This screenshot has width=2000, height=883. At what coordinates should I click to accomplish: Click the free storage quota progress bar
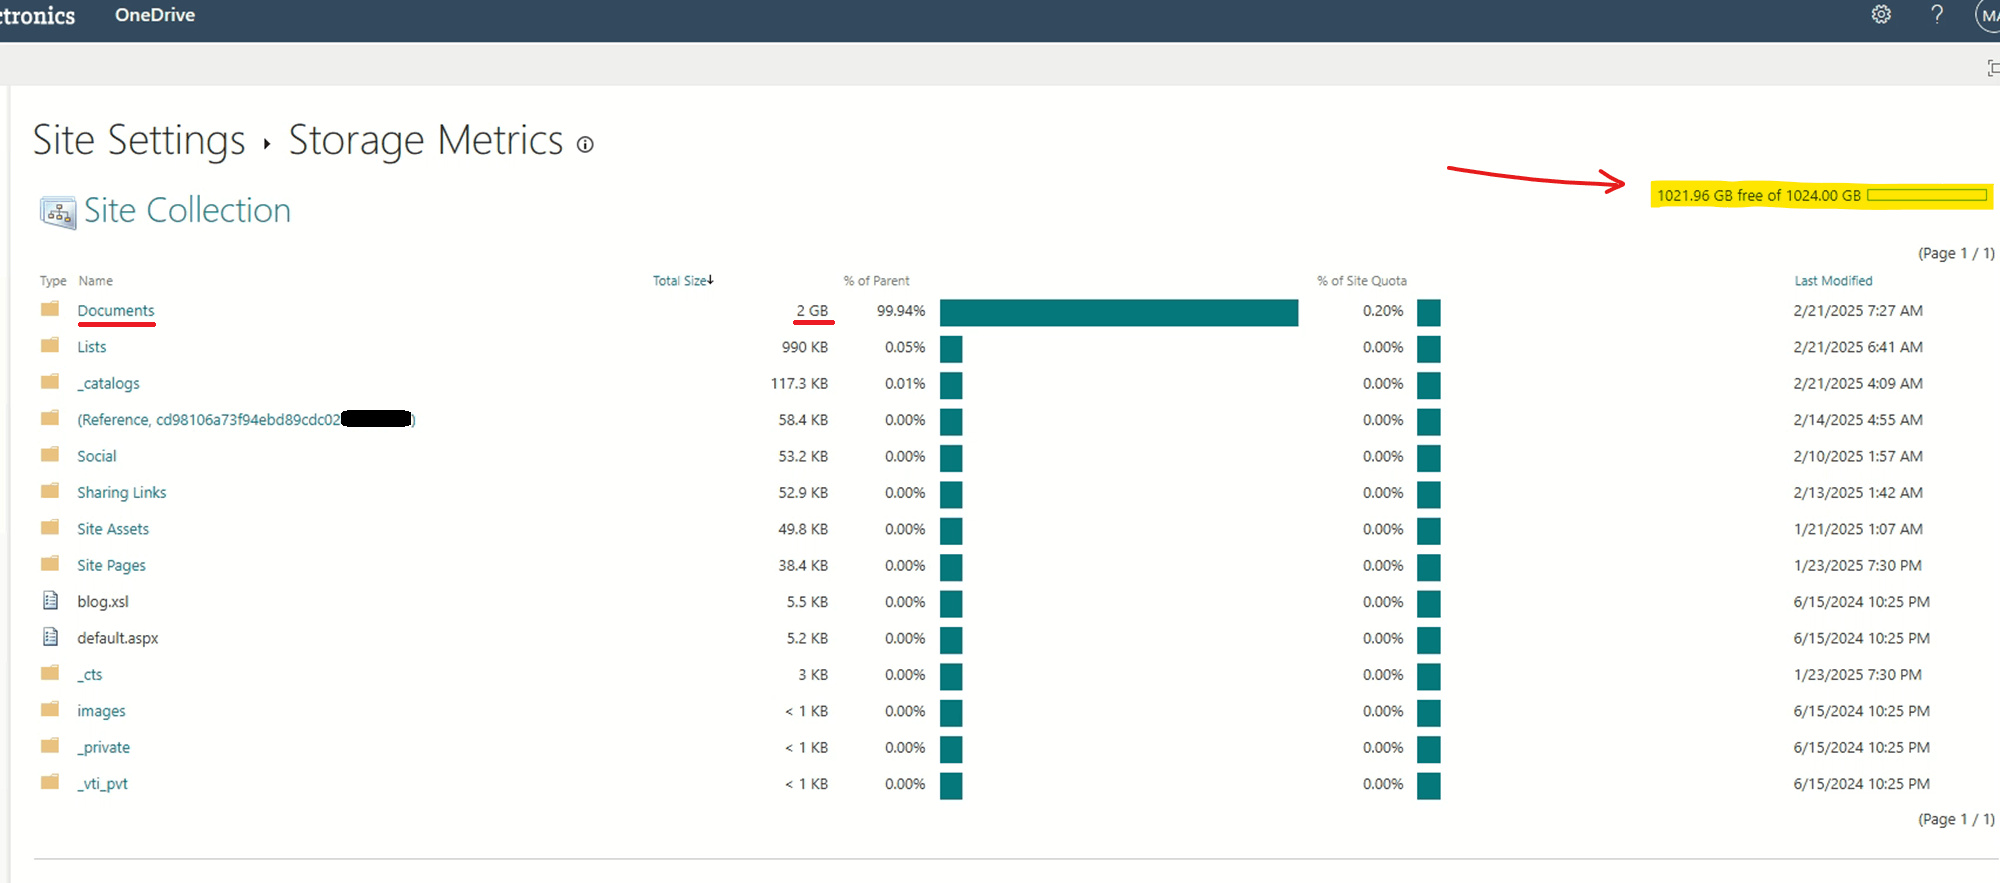point(1926,195)
